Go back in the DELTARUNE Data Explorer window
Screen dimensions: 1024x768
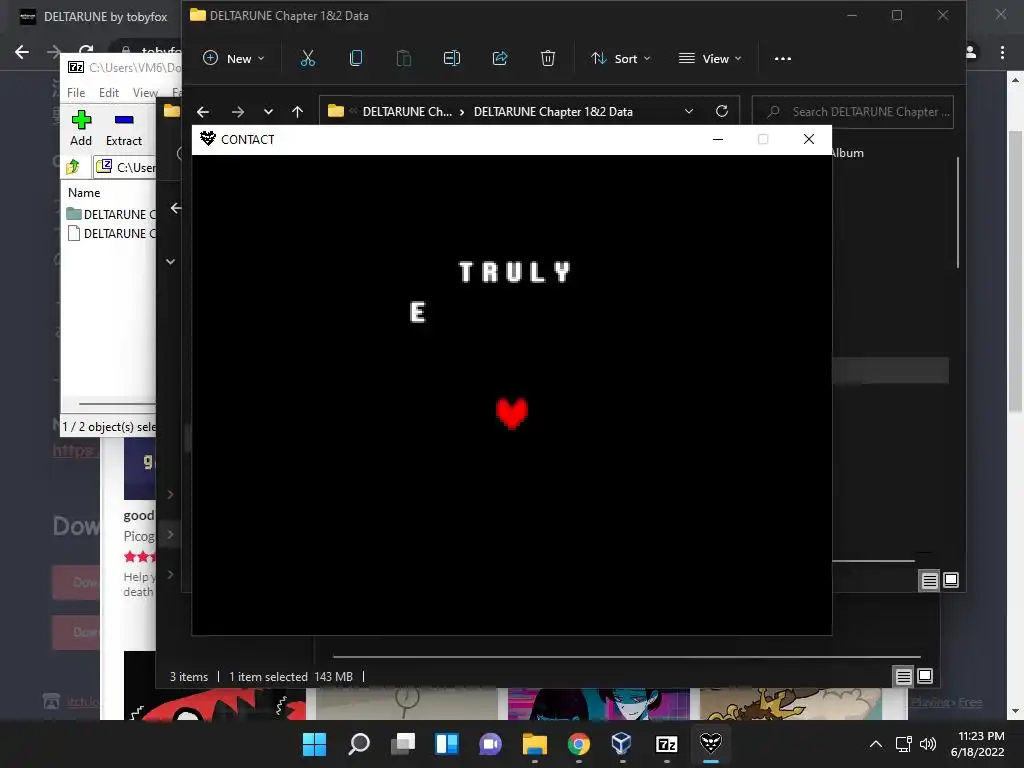click(203, 112)
